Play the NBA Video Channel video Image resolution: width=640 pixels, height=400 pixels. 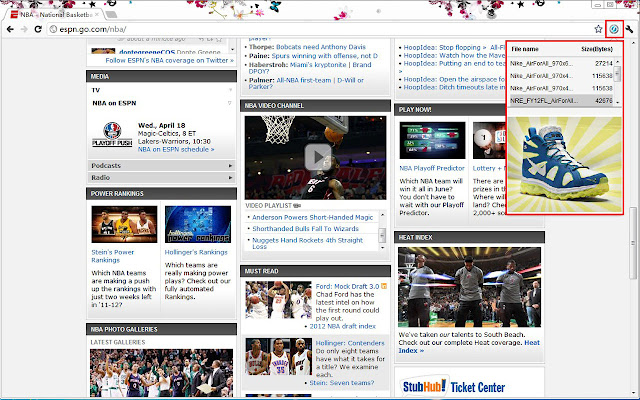(317, 157)
